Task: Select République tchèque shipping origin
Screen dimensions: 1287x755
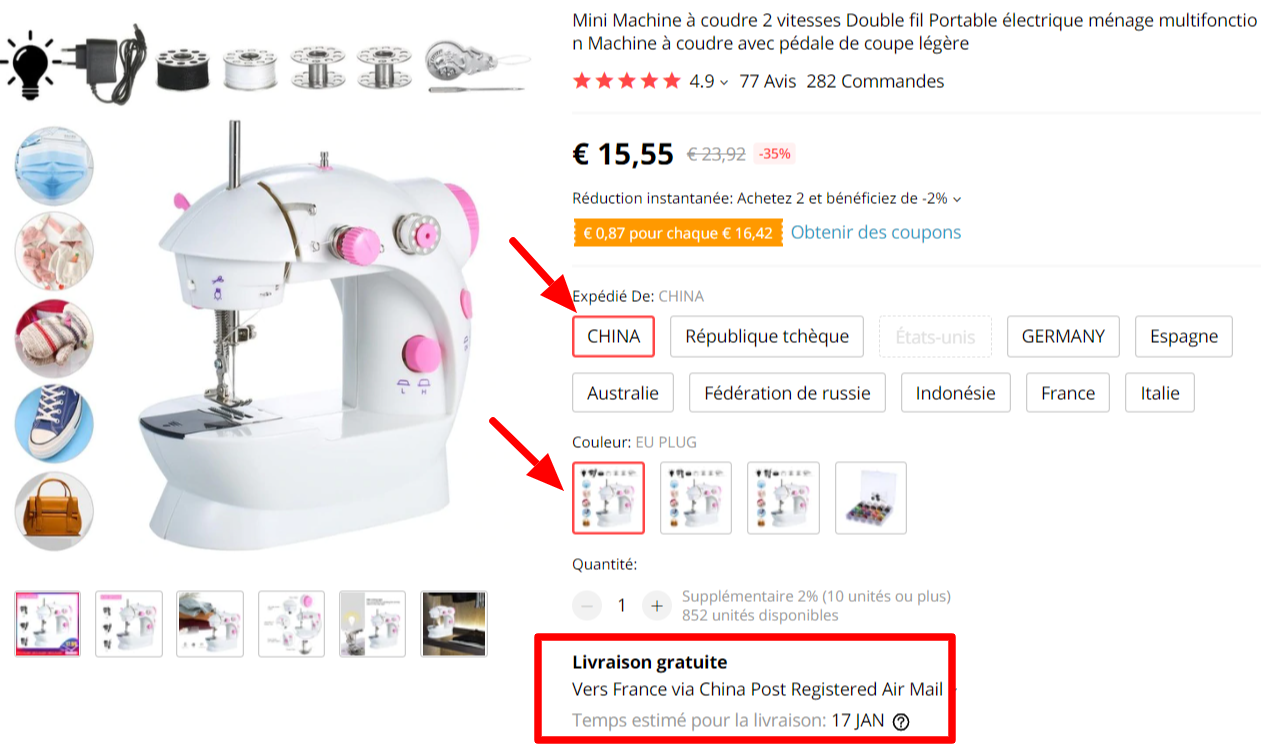Action: tap(767, 336)
